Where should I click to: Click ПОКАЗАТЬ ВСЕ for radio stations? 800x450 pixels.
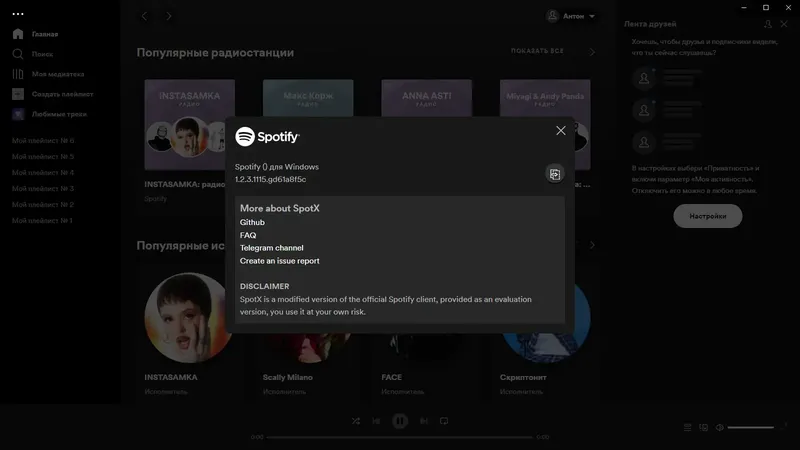(537, 51)
